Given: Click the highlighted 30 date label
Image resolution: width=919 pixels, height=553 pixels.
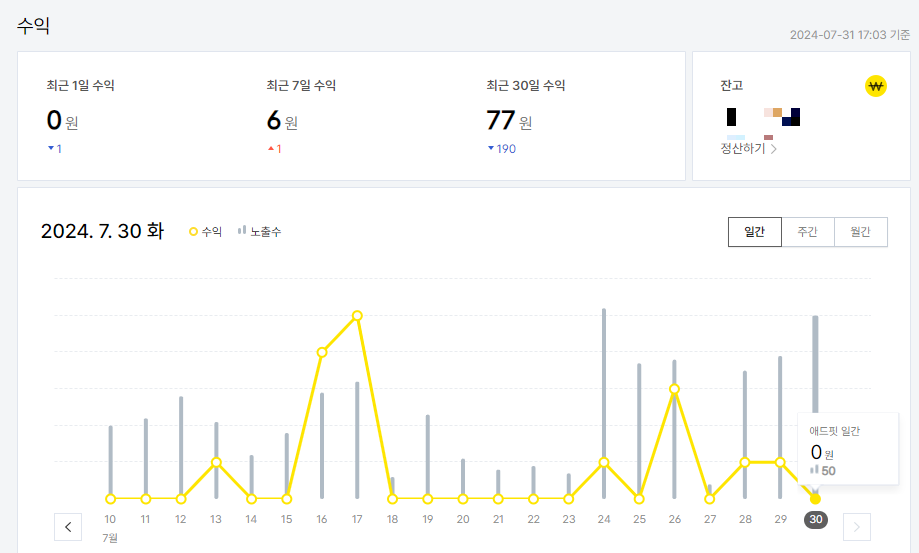Looking at the screenshot, I should [815, 519].
